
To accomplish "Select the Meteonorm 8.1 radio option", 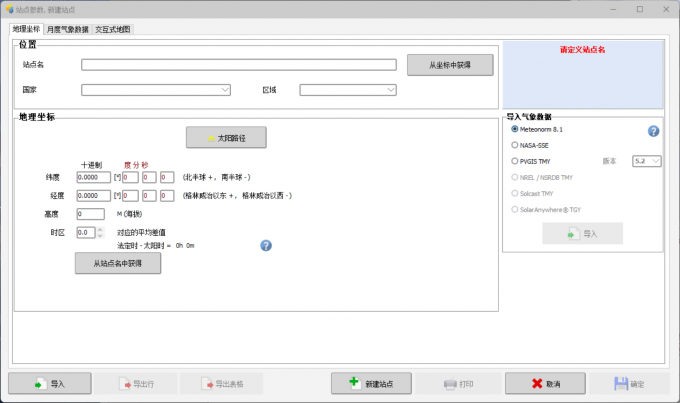I will tap(515, 129).
